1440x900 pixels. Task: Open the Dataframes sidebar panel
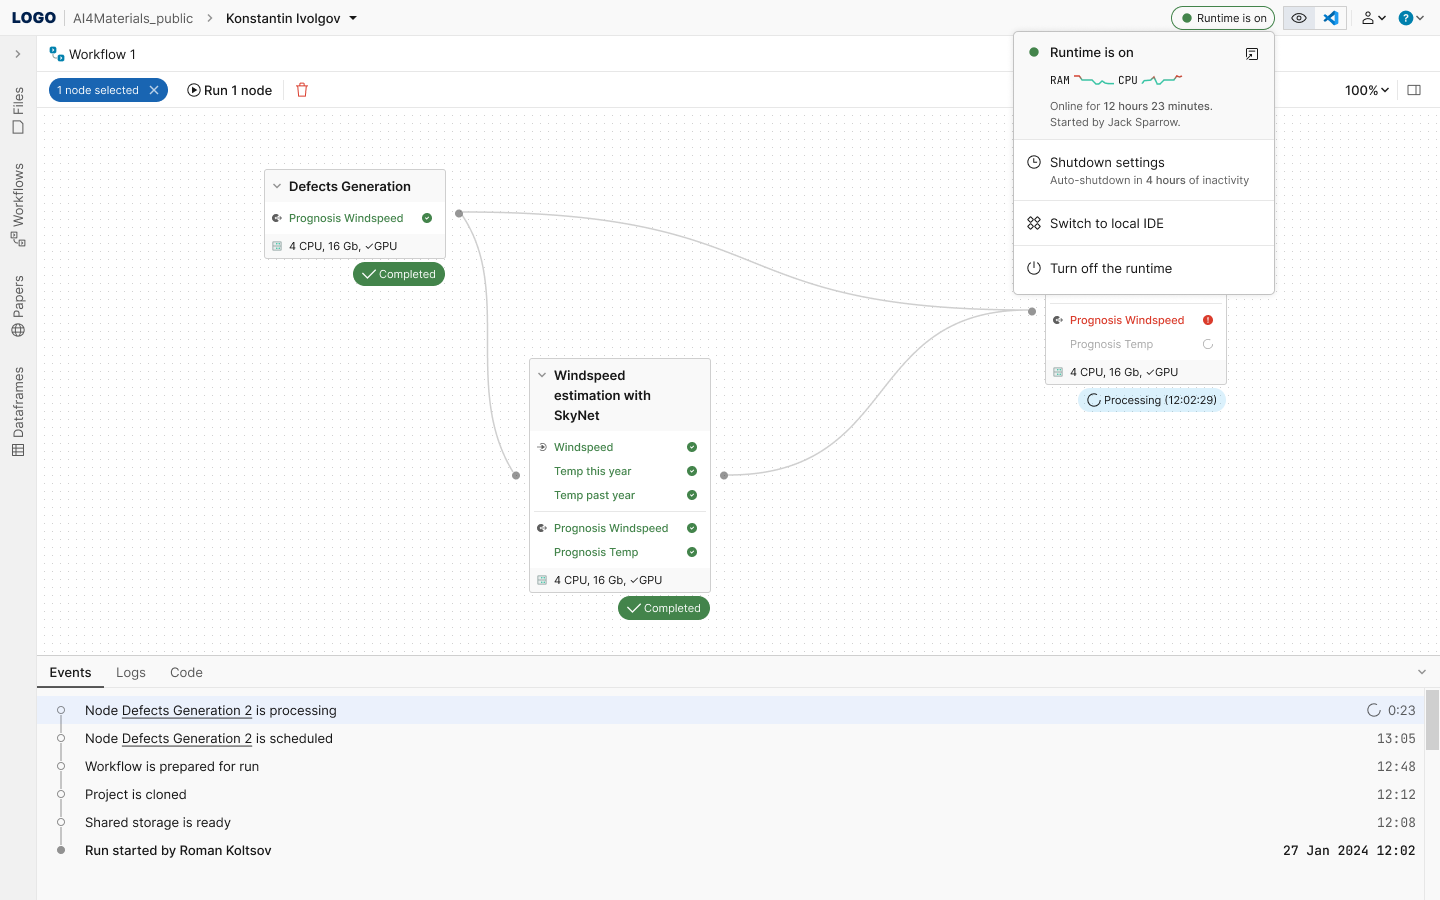click(x=18, y=411)
